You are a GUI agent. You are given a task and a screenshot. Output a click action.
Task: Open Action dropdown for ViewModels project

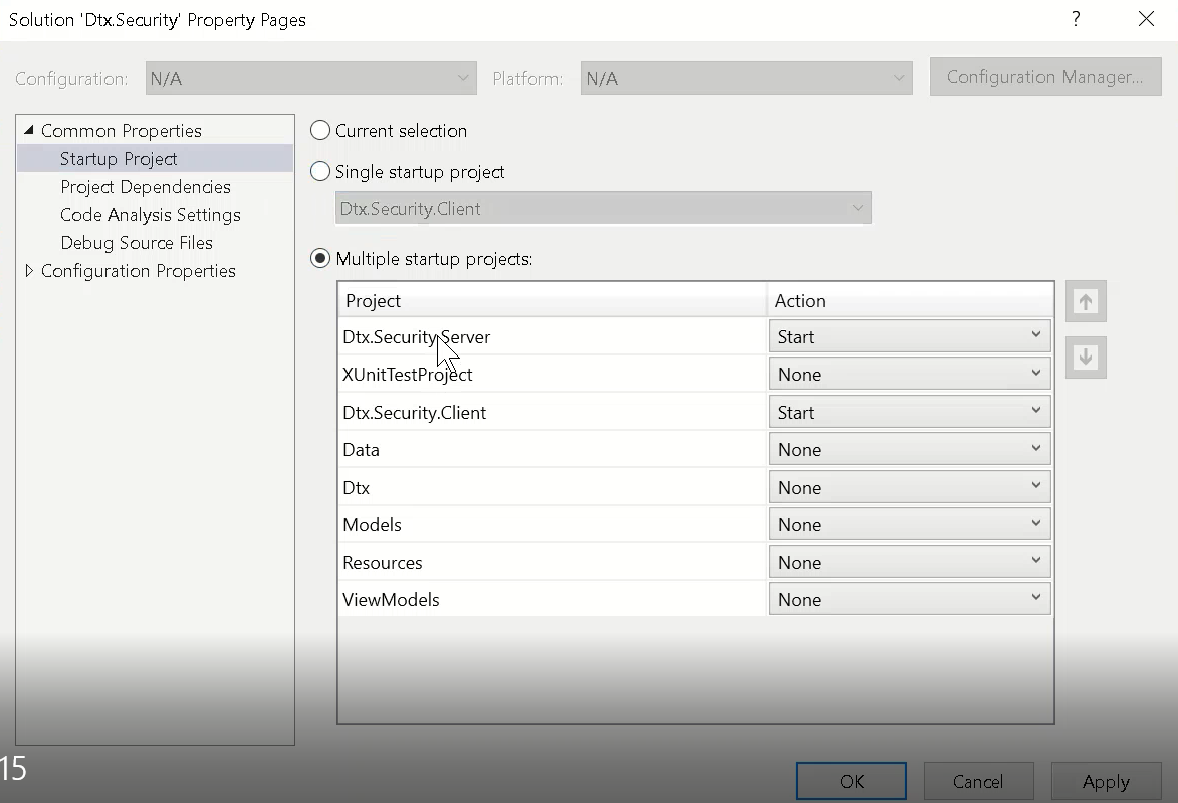click(909, 599)
